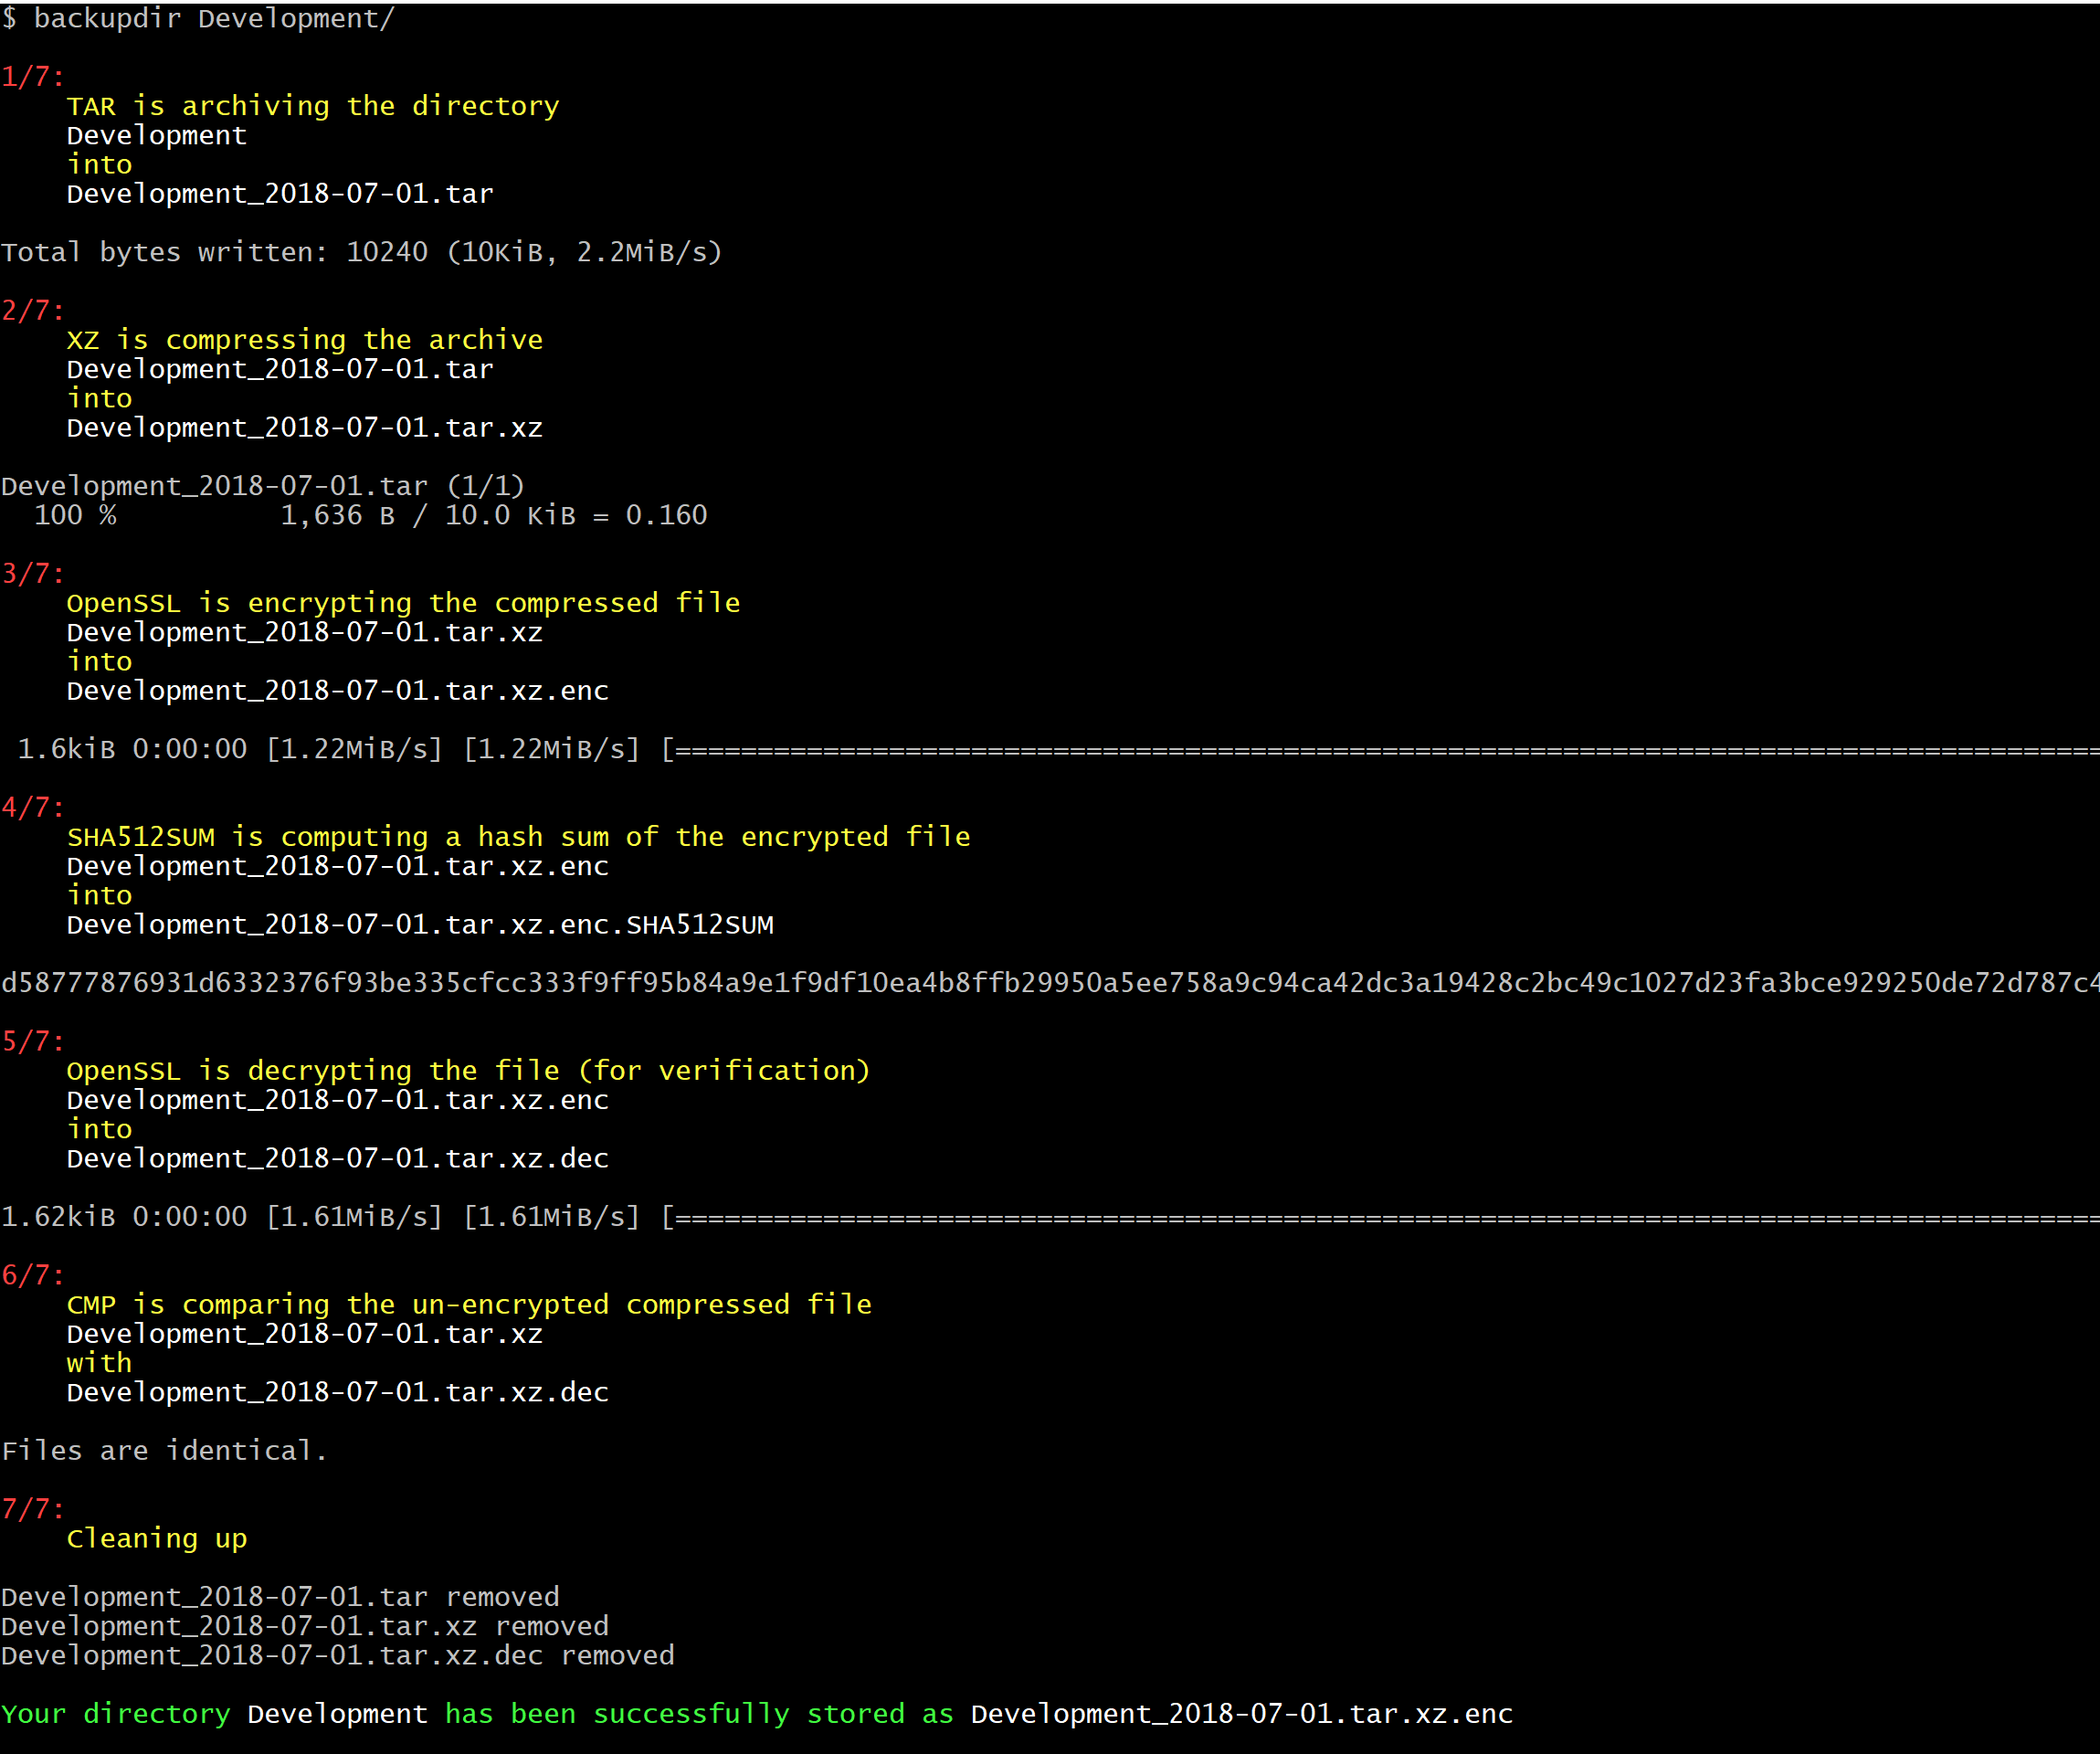Select the red step label '7/7:'

click(x=33, y=1510)
